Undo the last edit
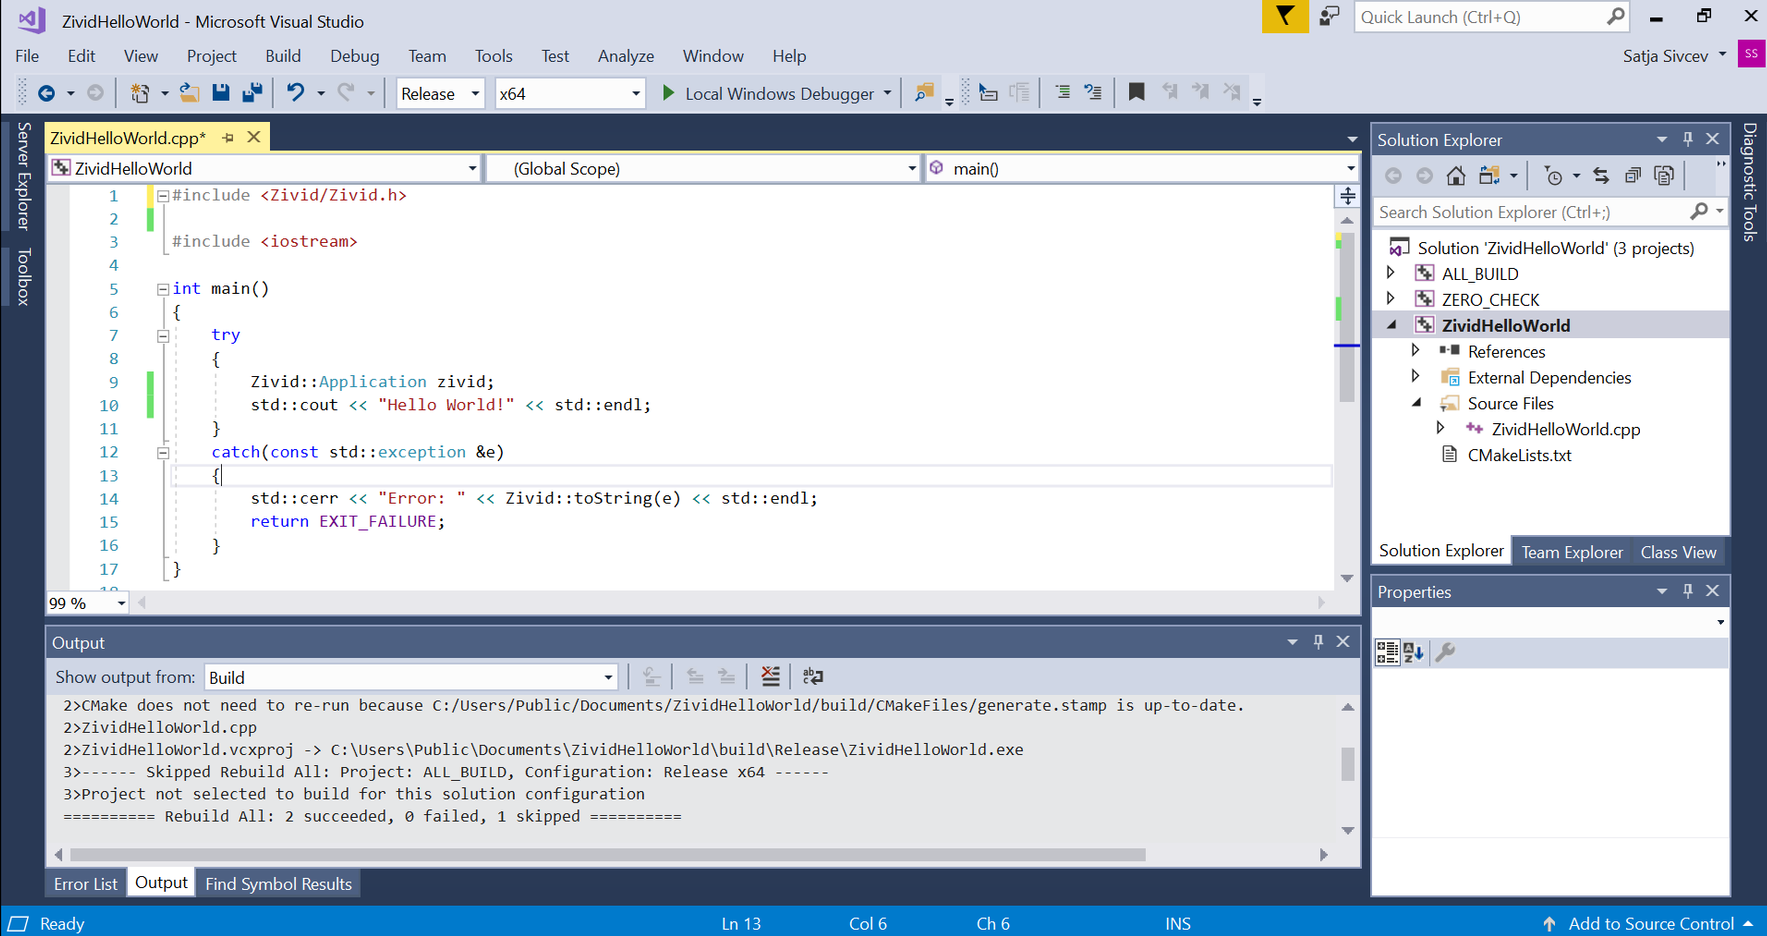 click(295, 93)
